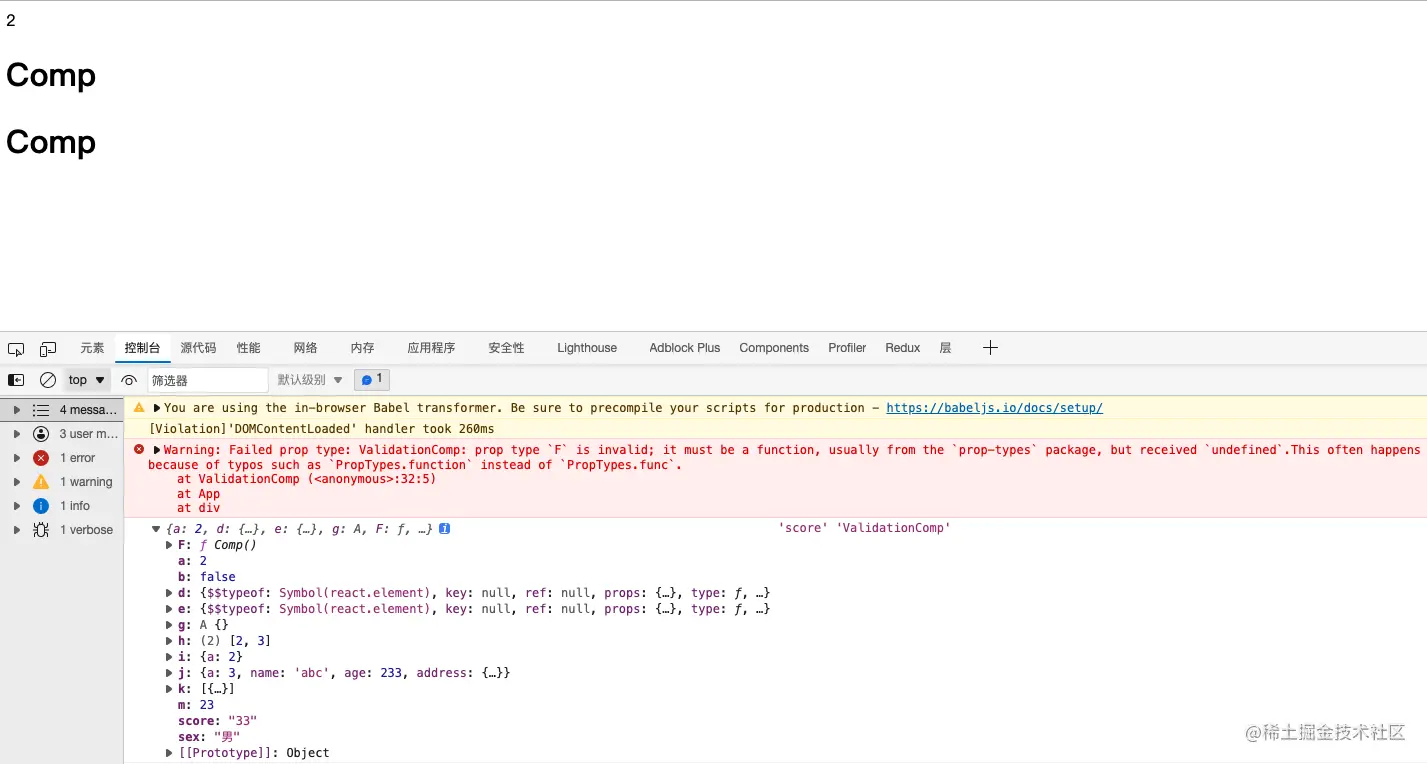Click the red error icon in the sidebar

(x=41, y=458)
